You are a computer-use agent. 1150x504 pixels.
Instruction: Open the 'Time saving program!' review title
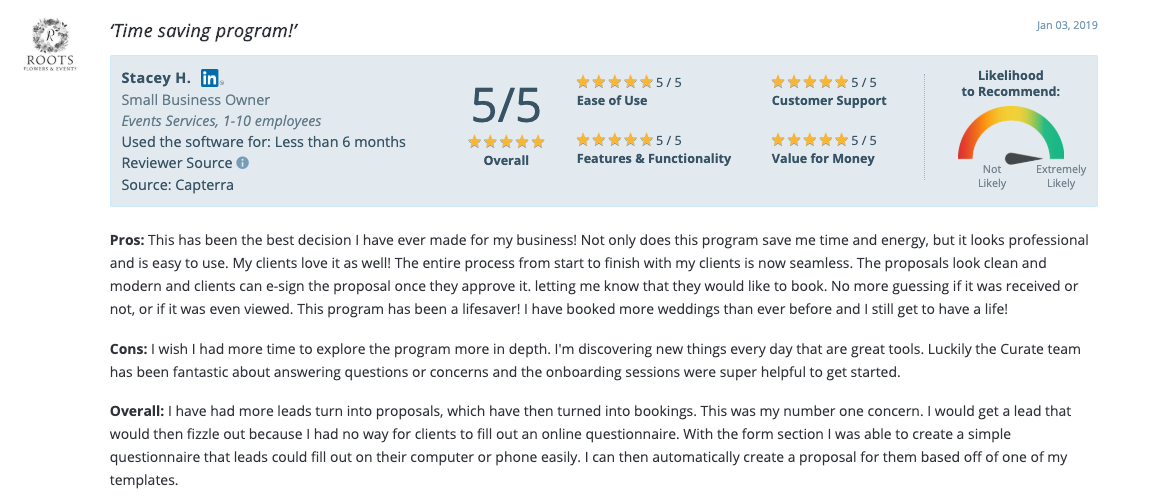click(204, 31)
